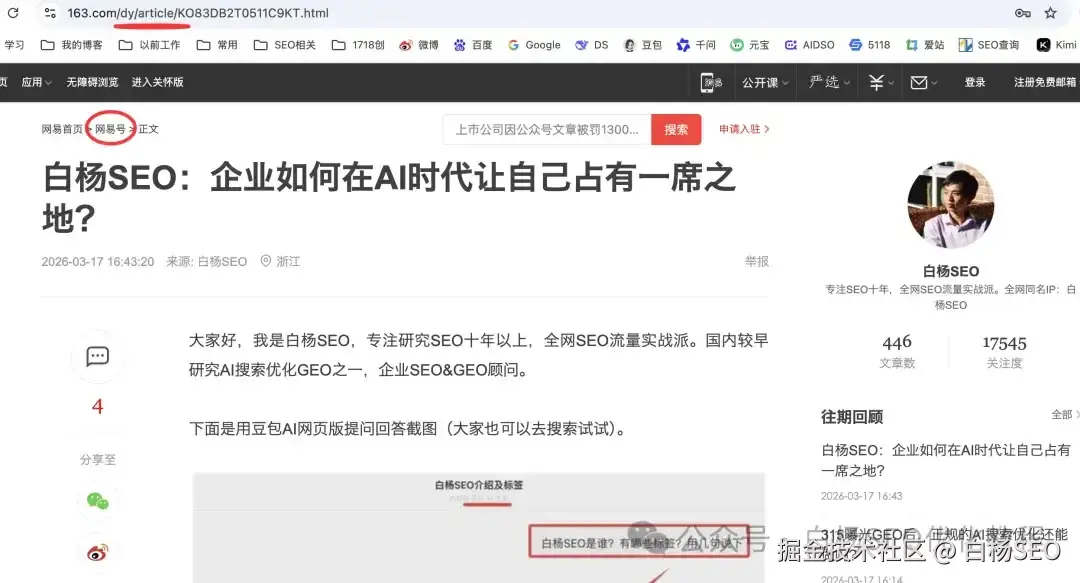This screenshot has height=583, width=1080.
Task: Click the 446 文章数 count
Action: 897,351
